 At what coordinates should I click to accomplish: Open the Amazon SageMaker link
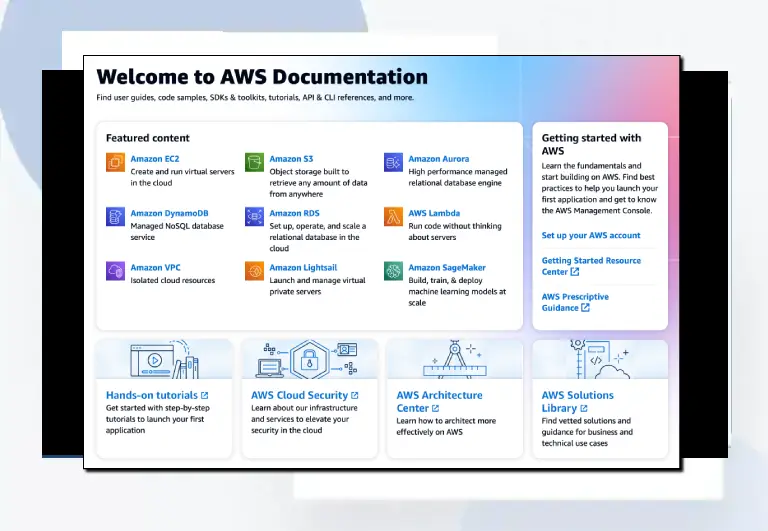point(447,267)
